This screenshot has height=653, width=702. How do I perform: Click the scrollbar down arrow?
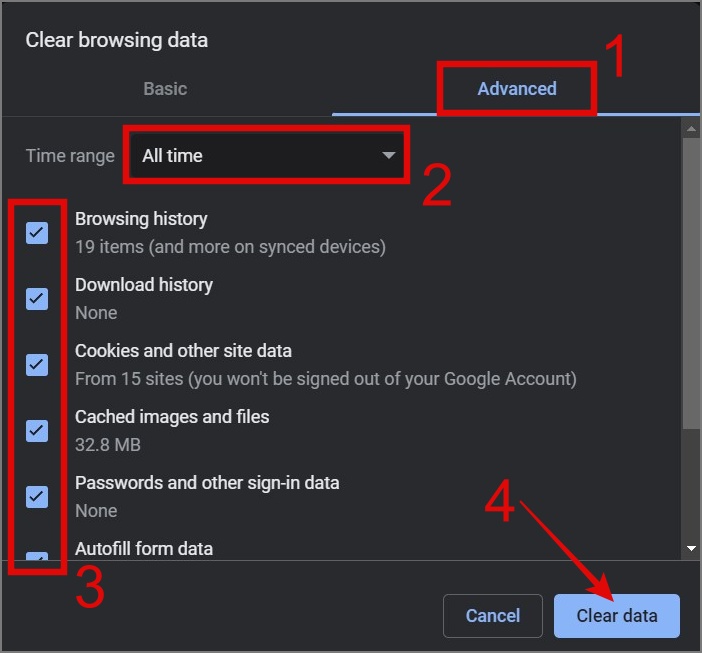click(690, 548)
